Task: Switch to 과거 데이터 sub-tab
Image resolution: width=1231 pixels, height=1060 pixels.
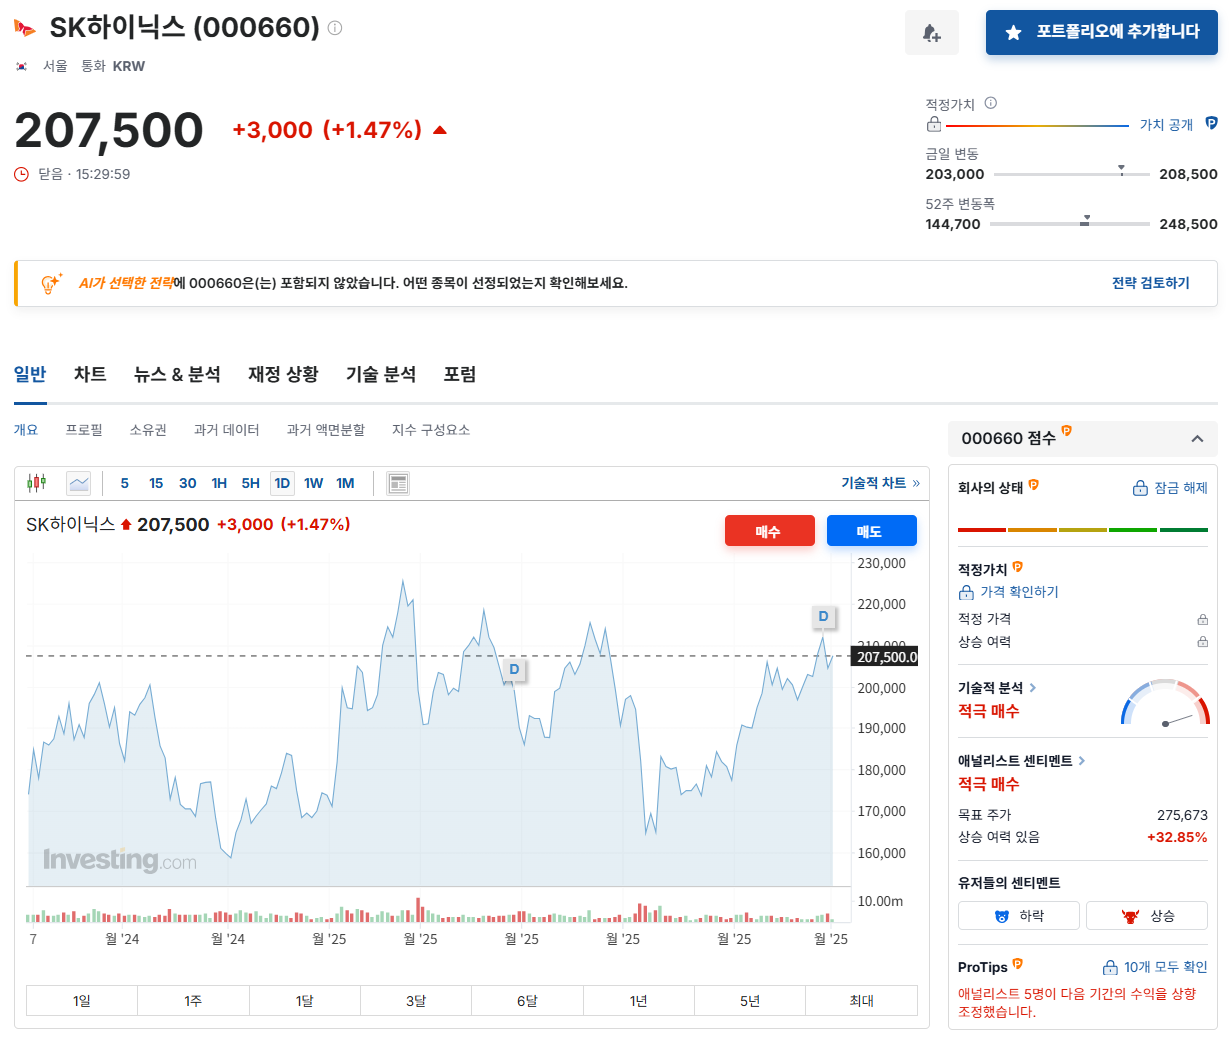Action: (x=227, y=430)
